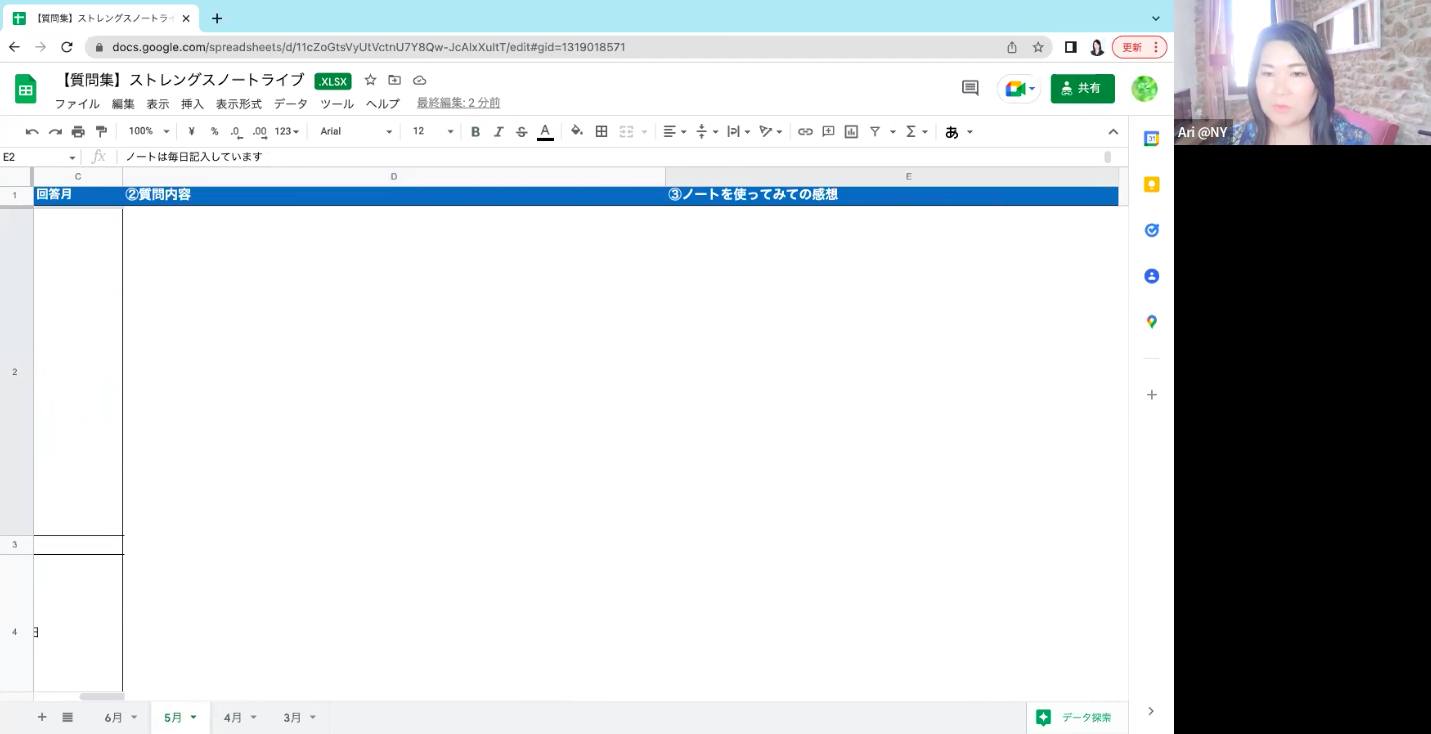Open the ファイル menu
Screen dimensions: 1431x734
pyautogui.click(x=77, y=104)
